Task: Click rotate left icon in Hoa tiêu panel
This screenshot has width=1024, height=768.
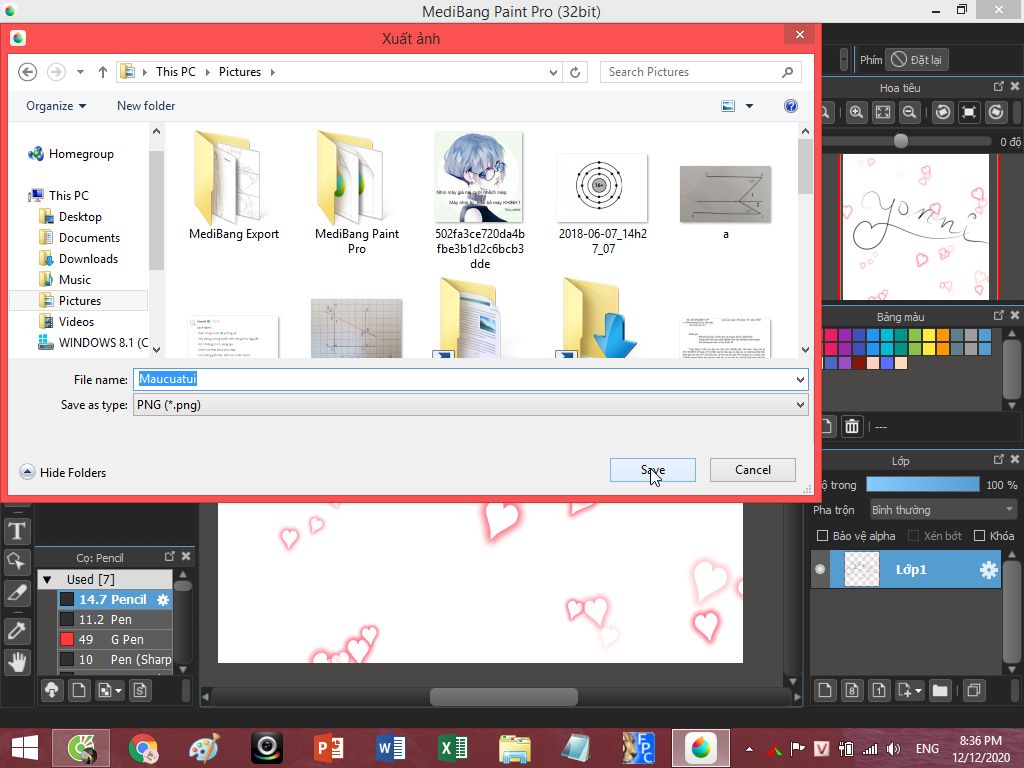Action: click(942, 112)
